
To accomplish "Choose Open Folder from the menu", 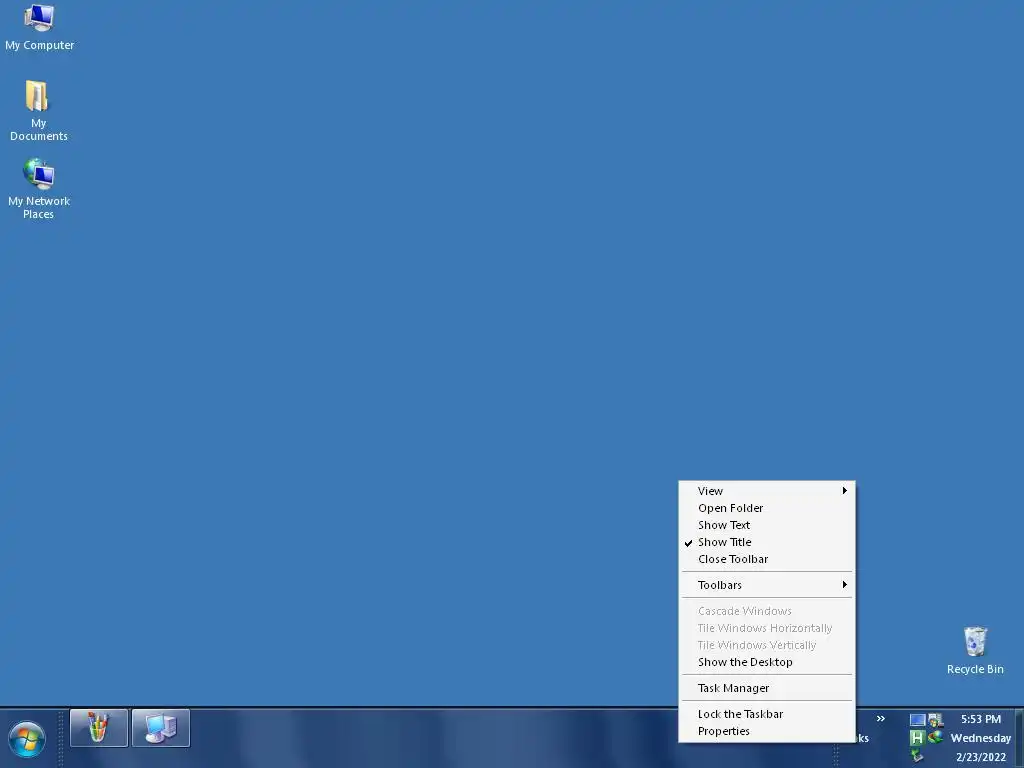I will [x=767, y=508].
